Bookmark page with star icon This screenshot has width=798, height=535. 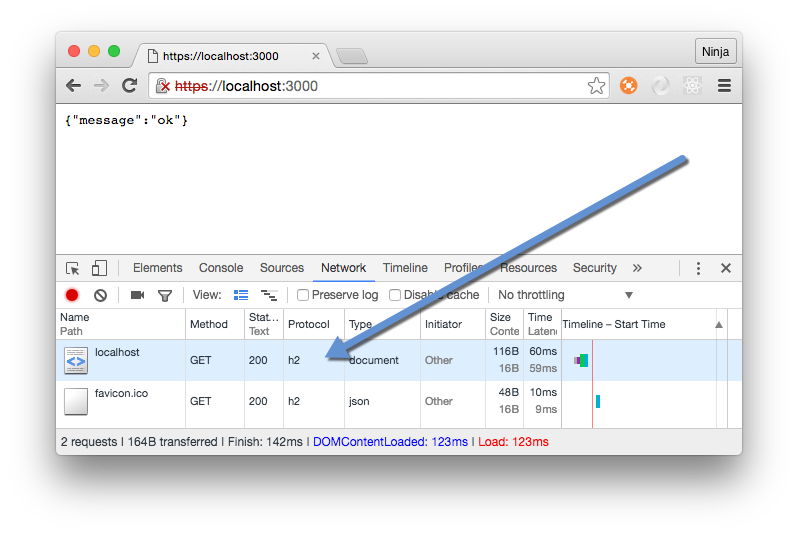[x=596, y=86]
